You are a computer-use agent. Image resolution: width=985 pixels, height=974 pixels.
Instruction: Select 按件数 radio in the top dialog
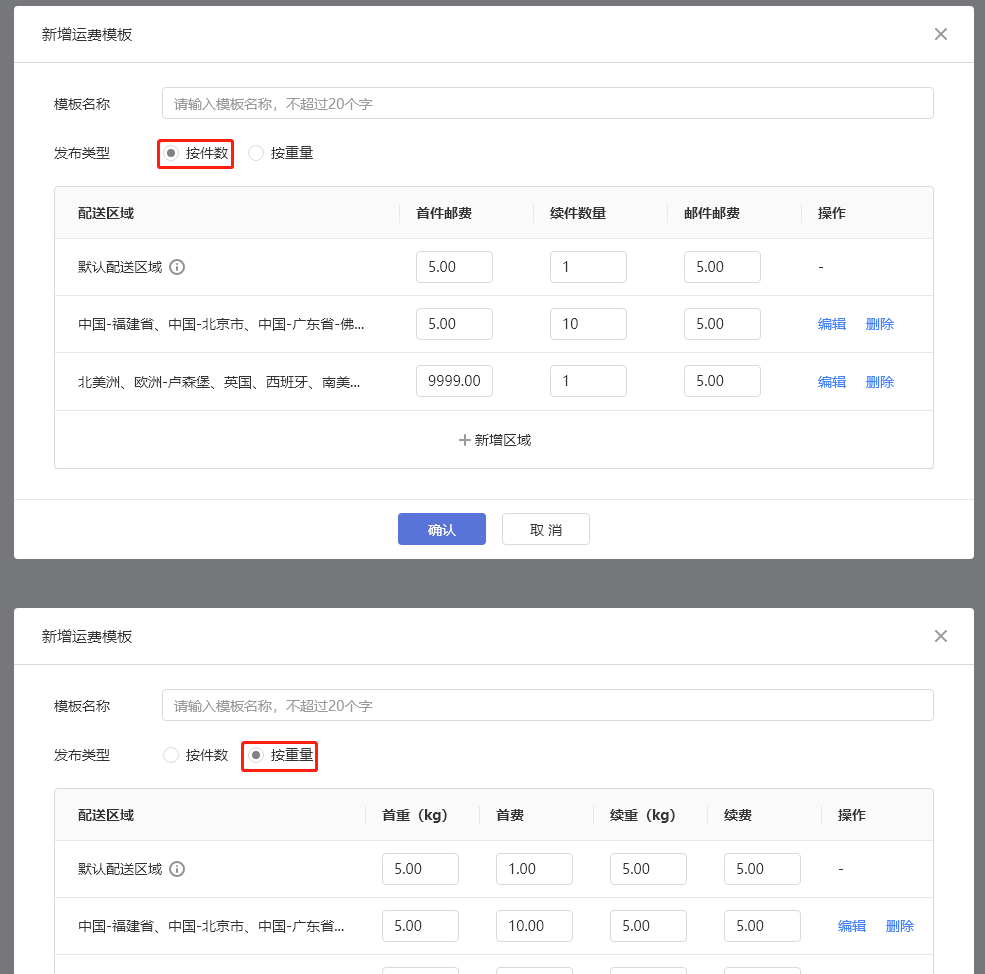[172, 153]
